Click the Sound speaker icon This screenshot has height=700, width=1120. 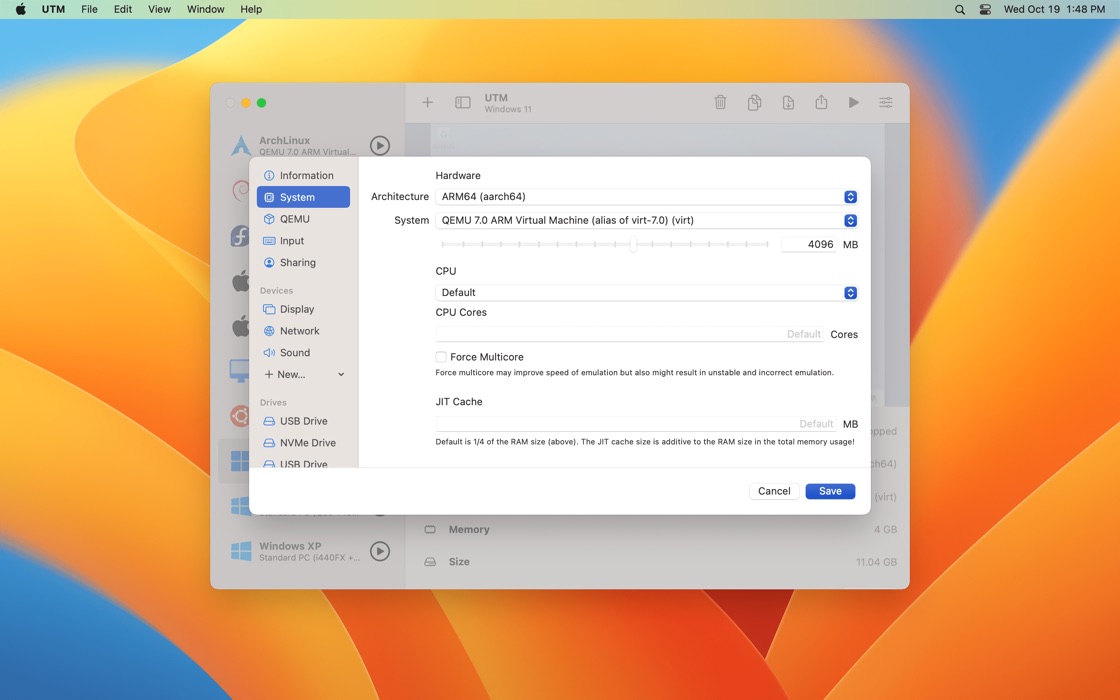coord(269,352)
